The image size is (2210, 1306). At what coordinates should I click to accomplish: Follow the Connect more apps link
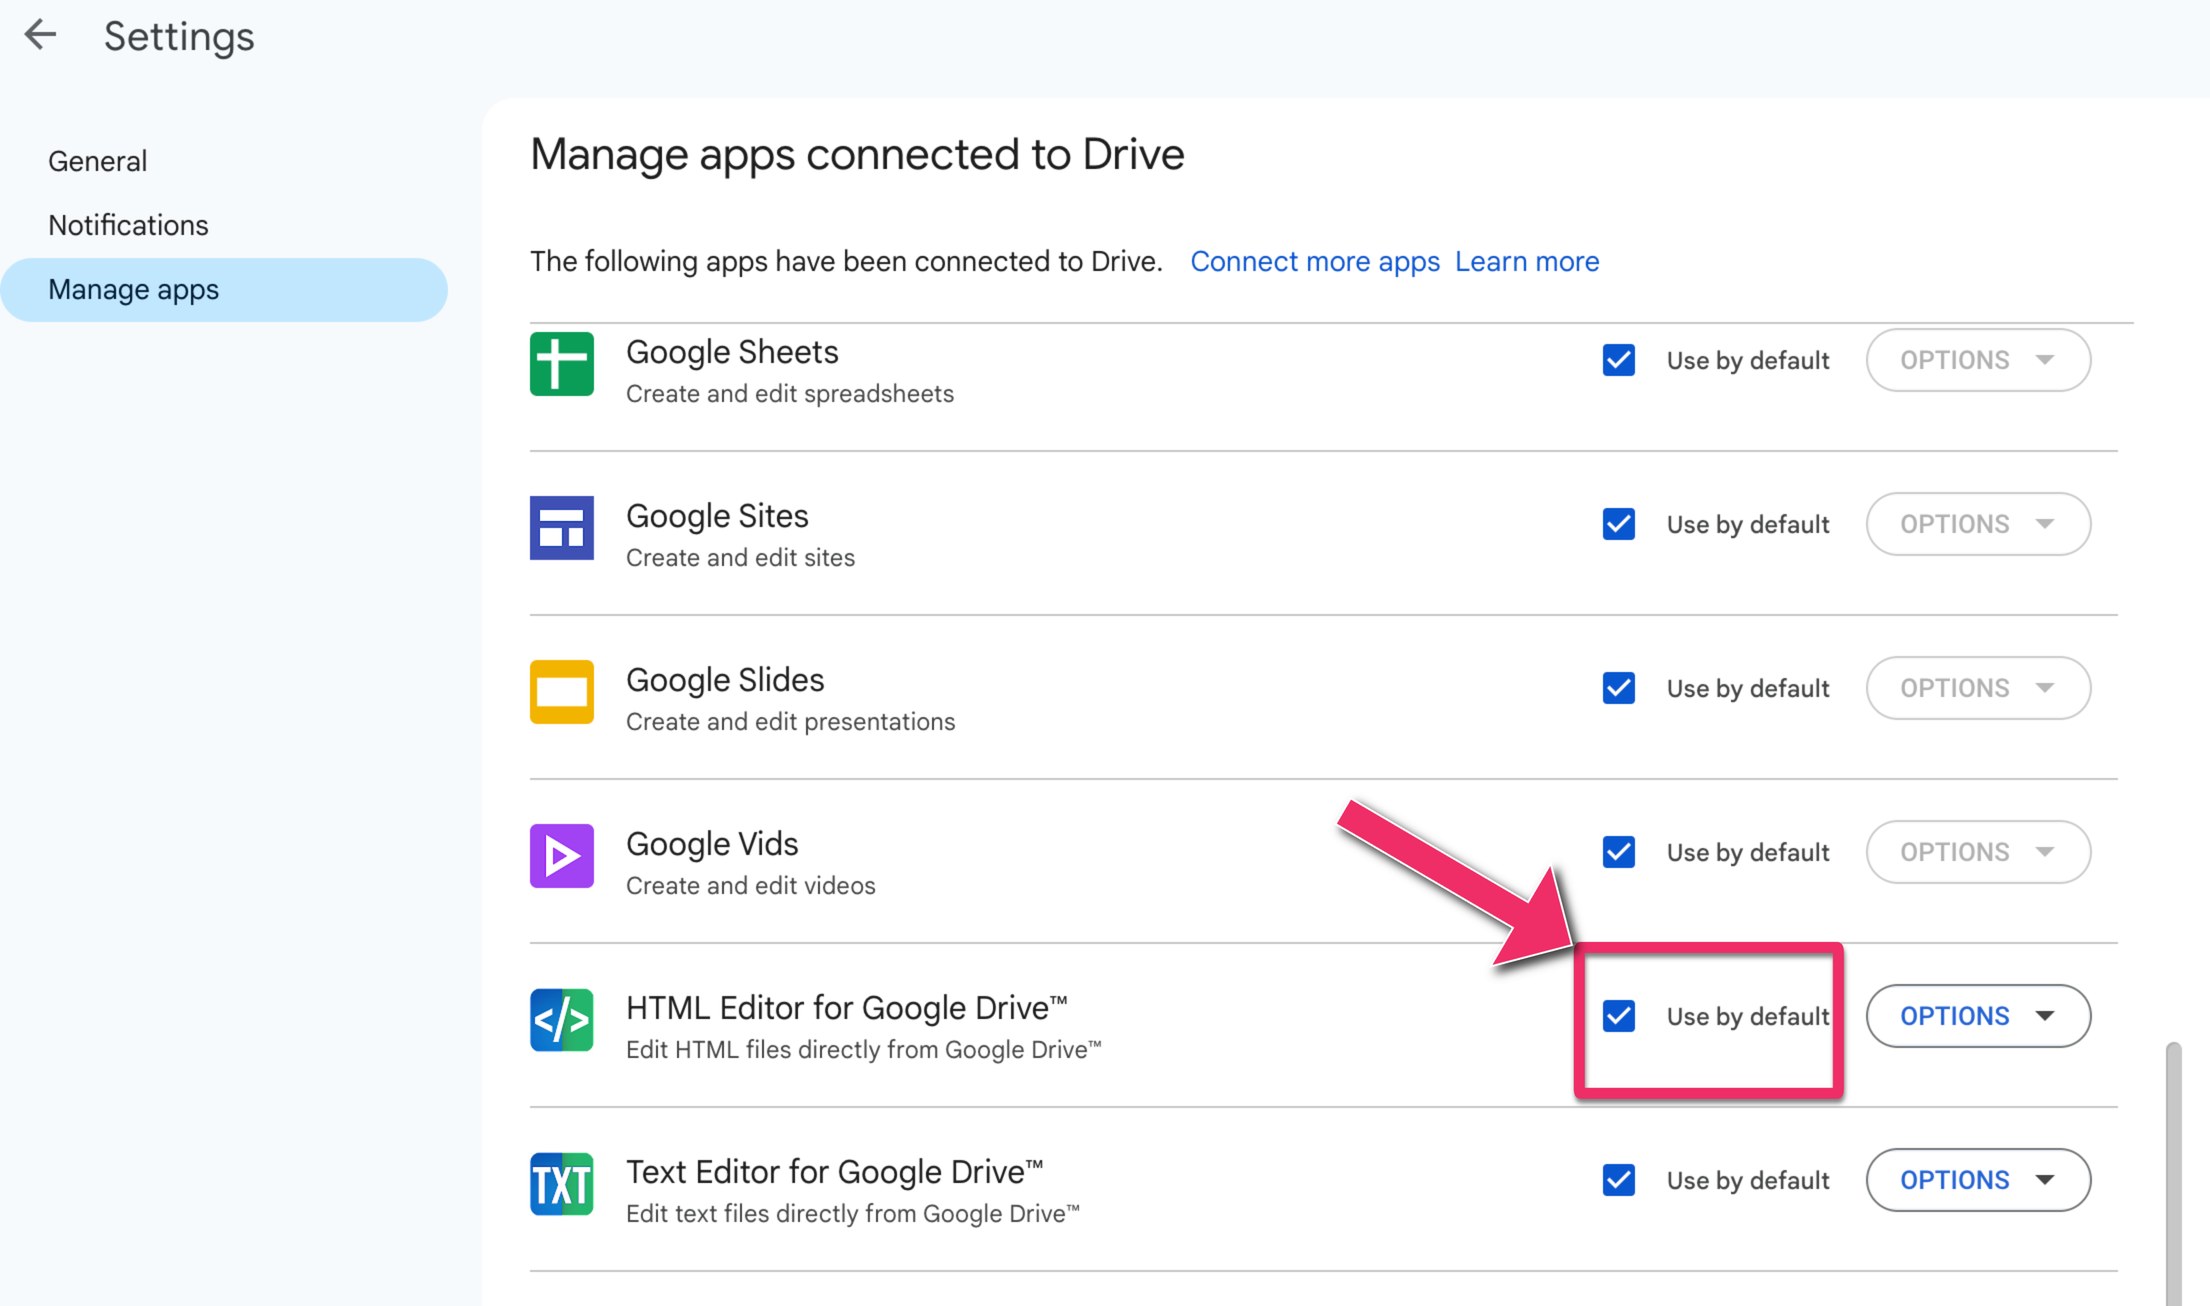(1314, 261)
